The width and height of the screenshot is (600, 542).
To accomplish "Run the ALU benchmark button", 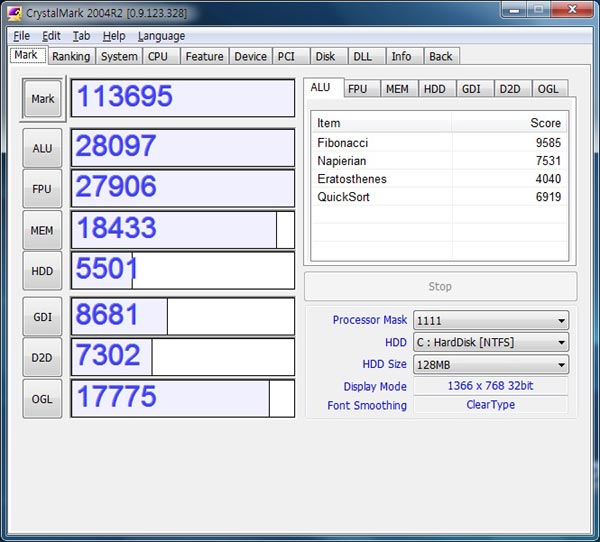I will [x=42, y=148].
